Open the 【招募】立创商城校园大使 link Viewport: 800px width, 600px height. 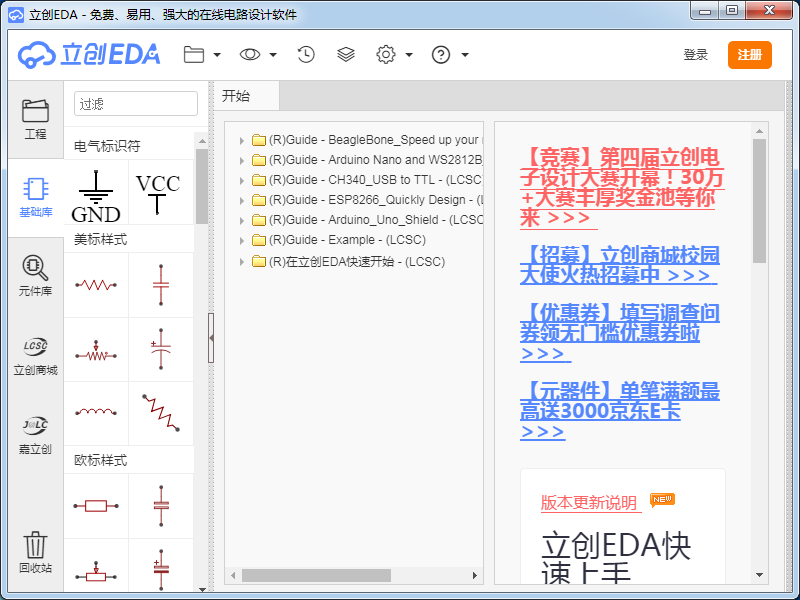point(620,265)
